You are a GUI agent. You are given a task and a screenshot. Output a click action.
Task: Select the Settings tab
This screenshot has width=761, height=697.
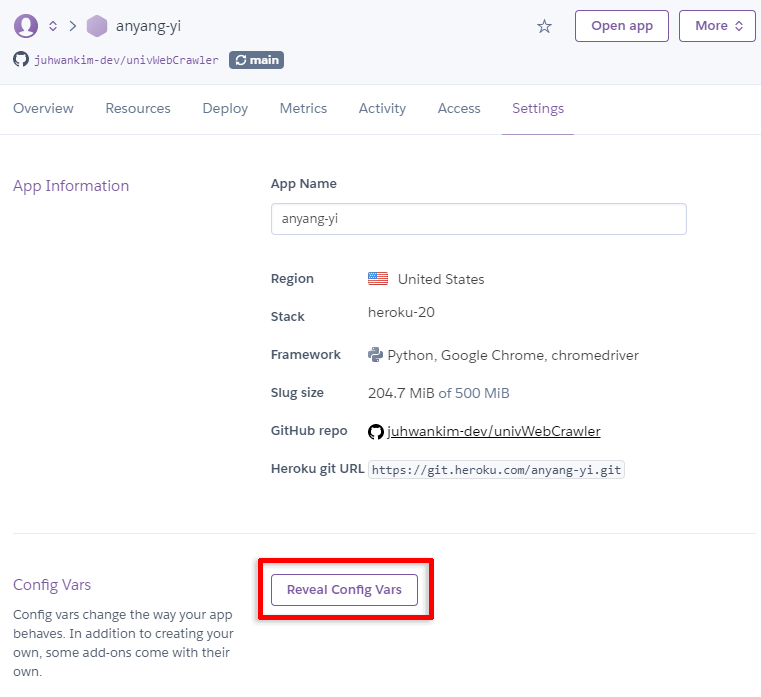click(538, 109)
